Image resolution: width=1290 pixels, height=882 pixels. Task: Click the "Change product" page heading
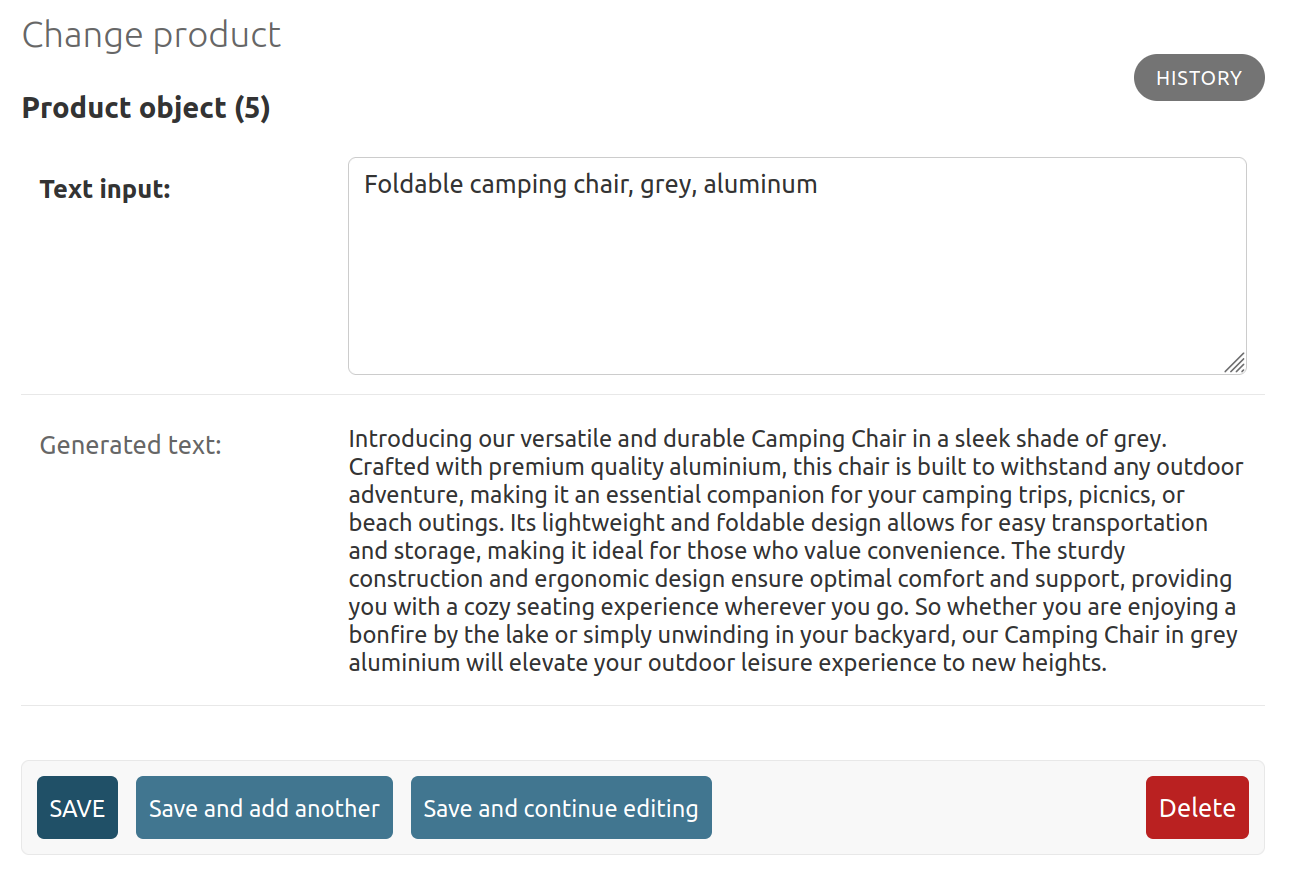[x=151, y=34]
